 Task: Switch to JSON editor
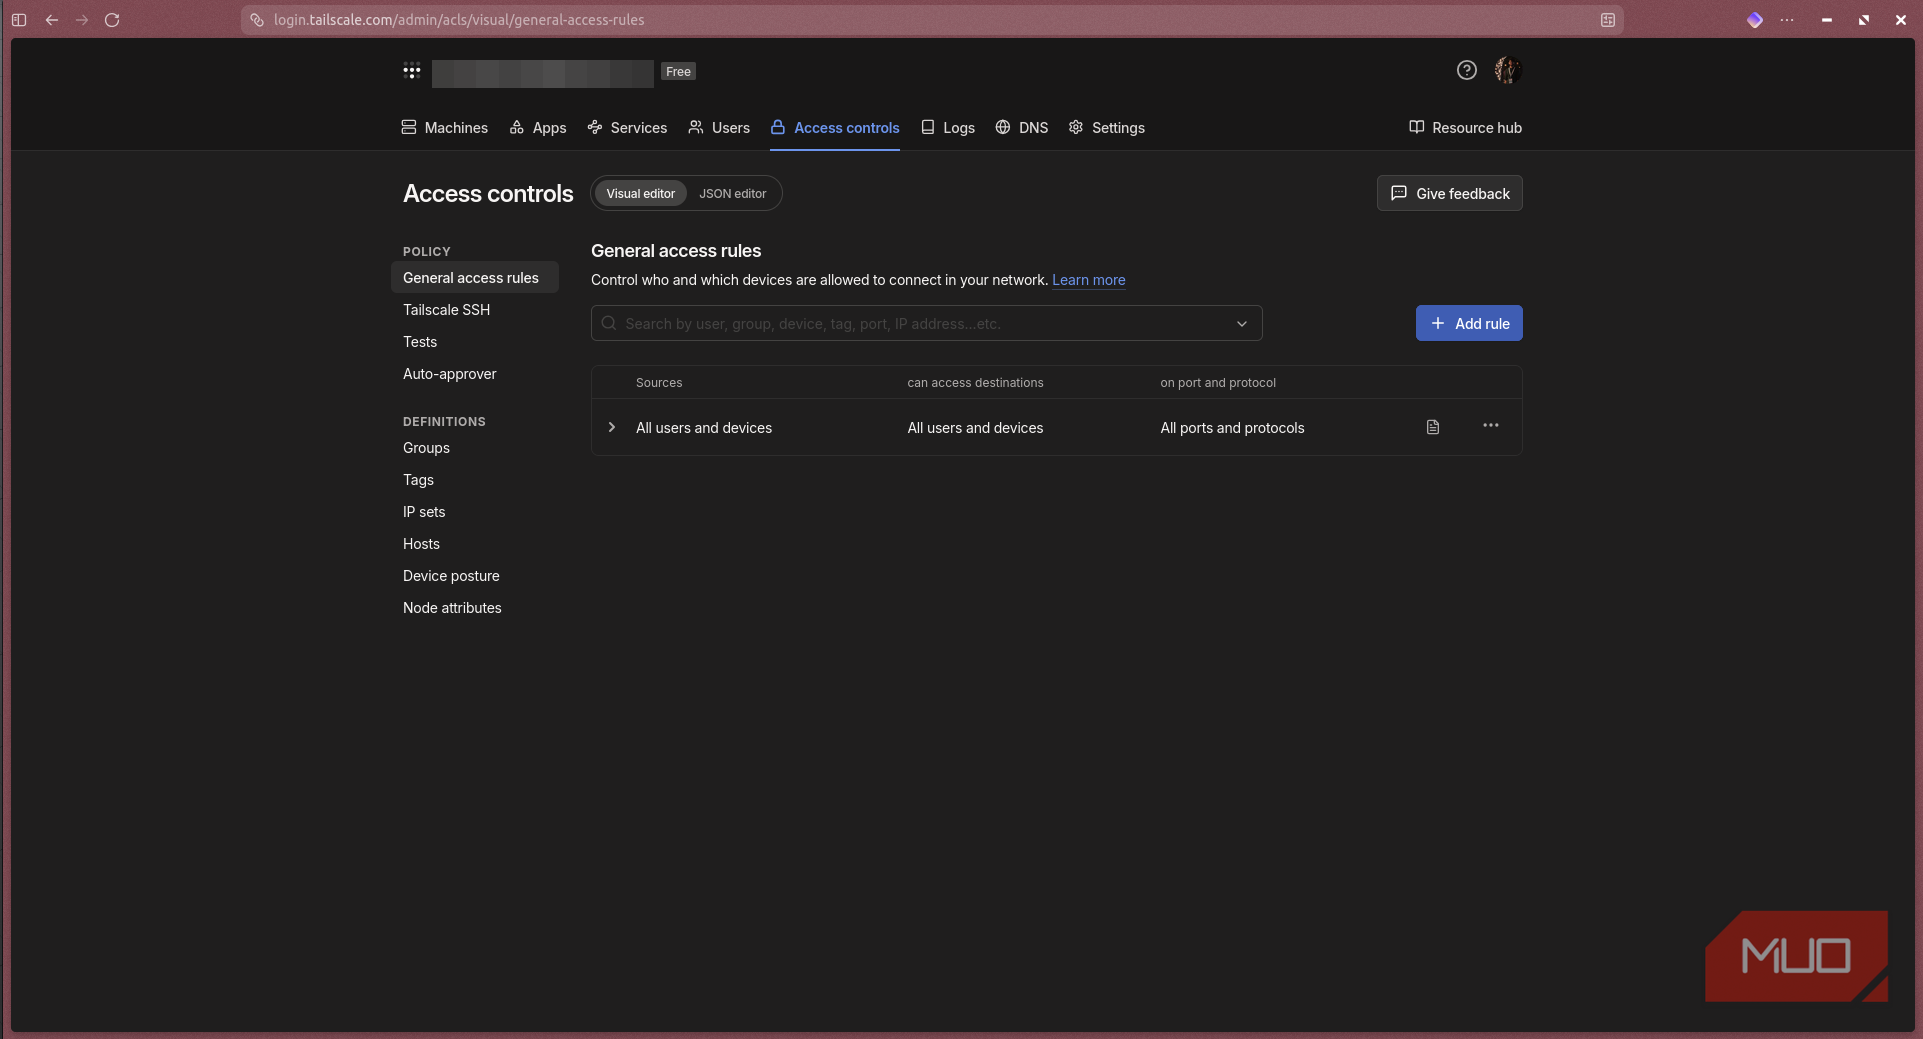pos(732,194)
